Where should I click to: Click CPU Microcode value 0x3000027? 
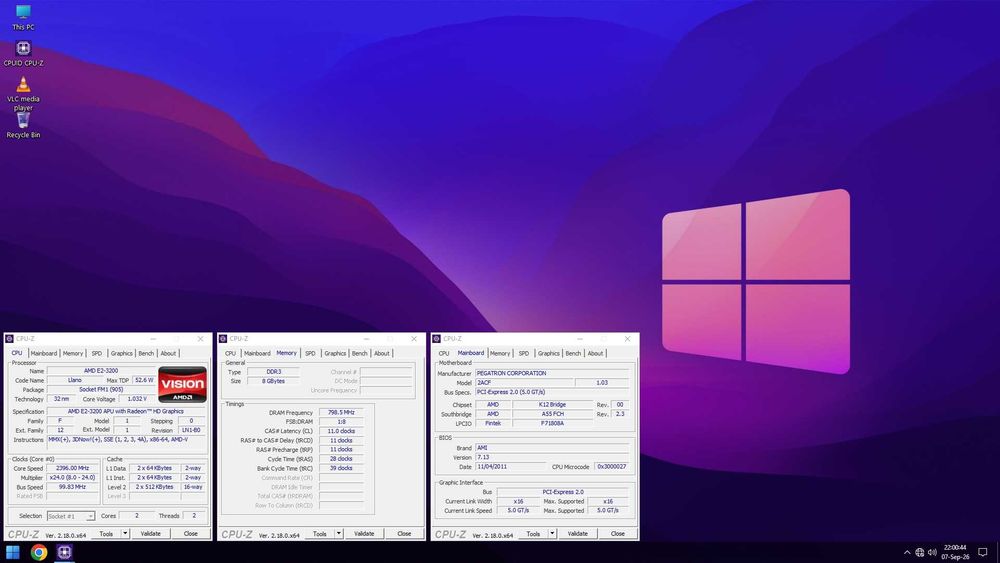click(x=612, y=467)
